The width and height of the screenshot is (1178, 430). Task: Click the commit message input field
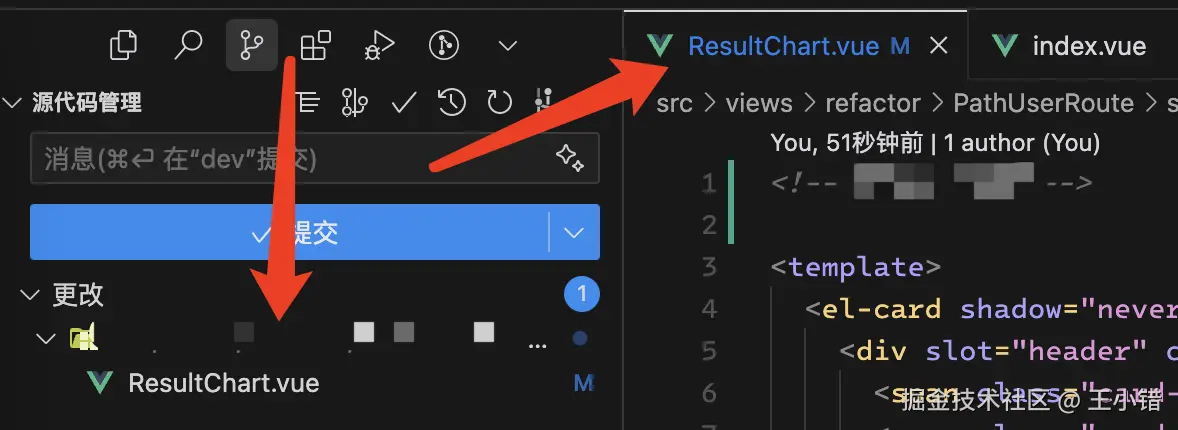(290, 158)
